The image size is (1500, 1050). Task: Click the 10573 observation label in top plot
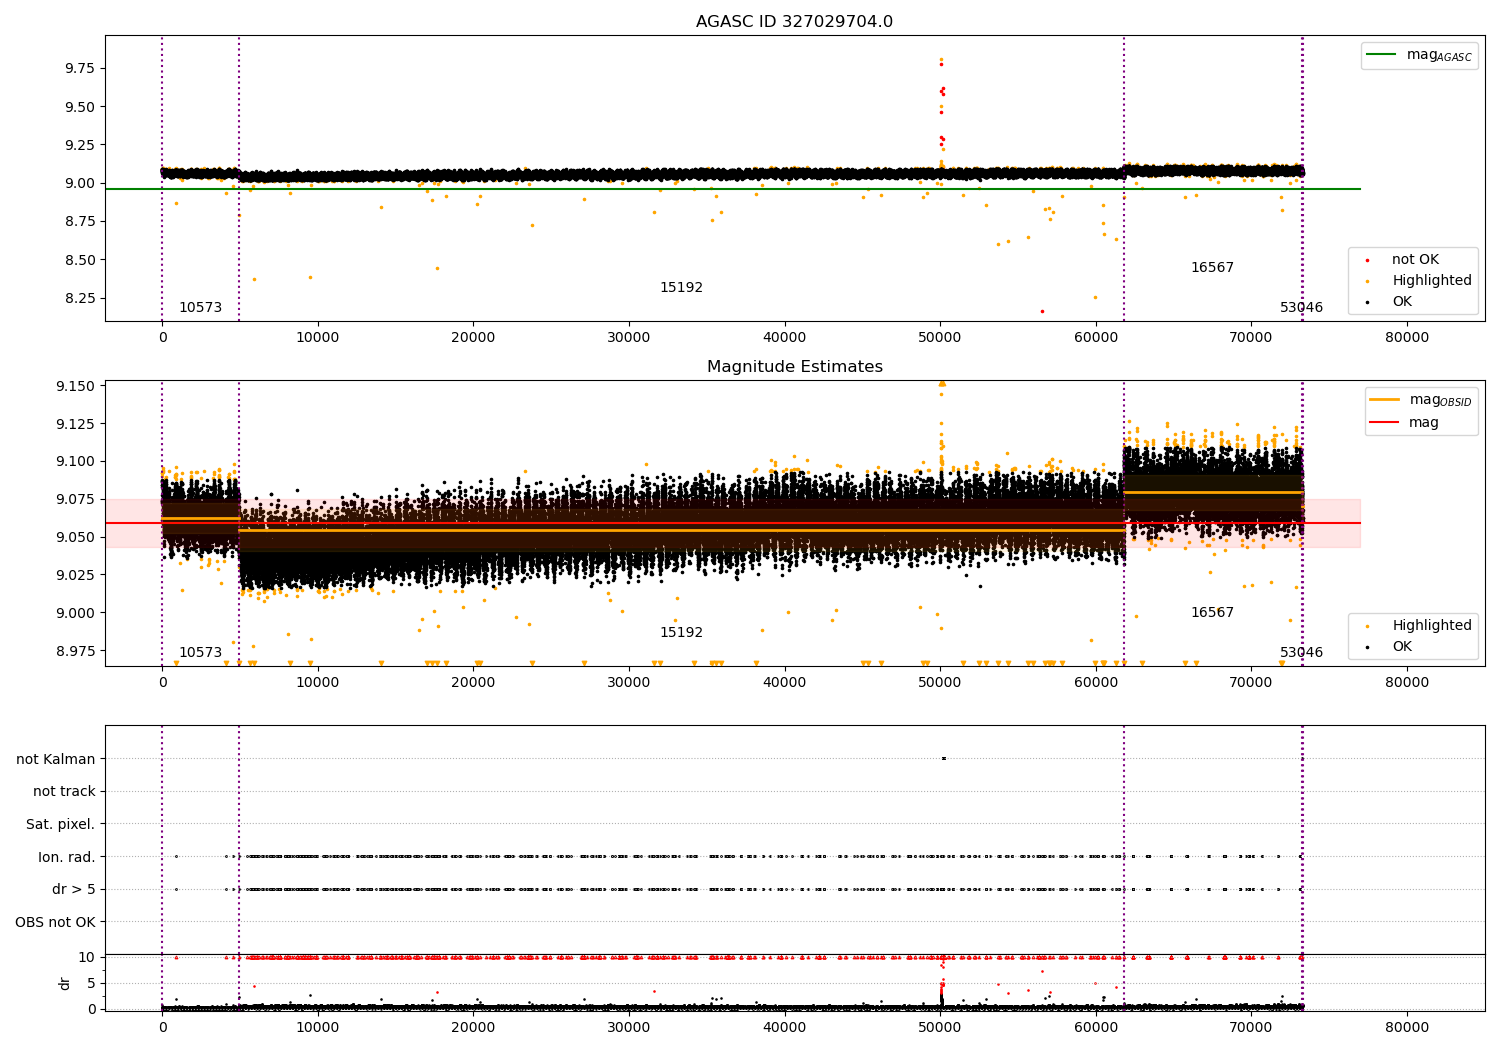(x=200, y=308)
